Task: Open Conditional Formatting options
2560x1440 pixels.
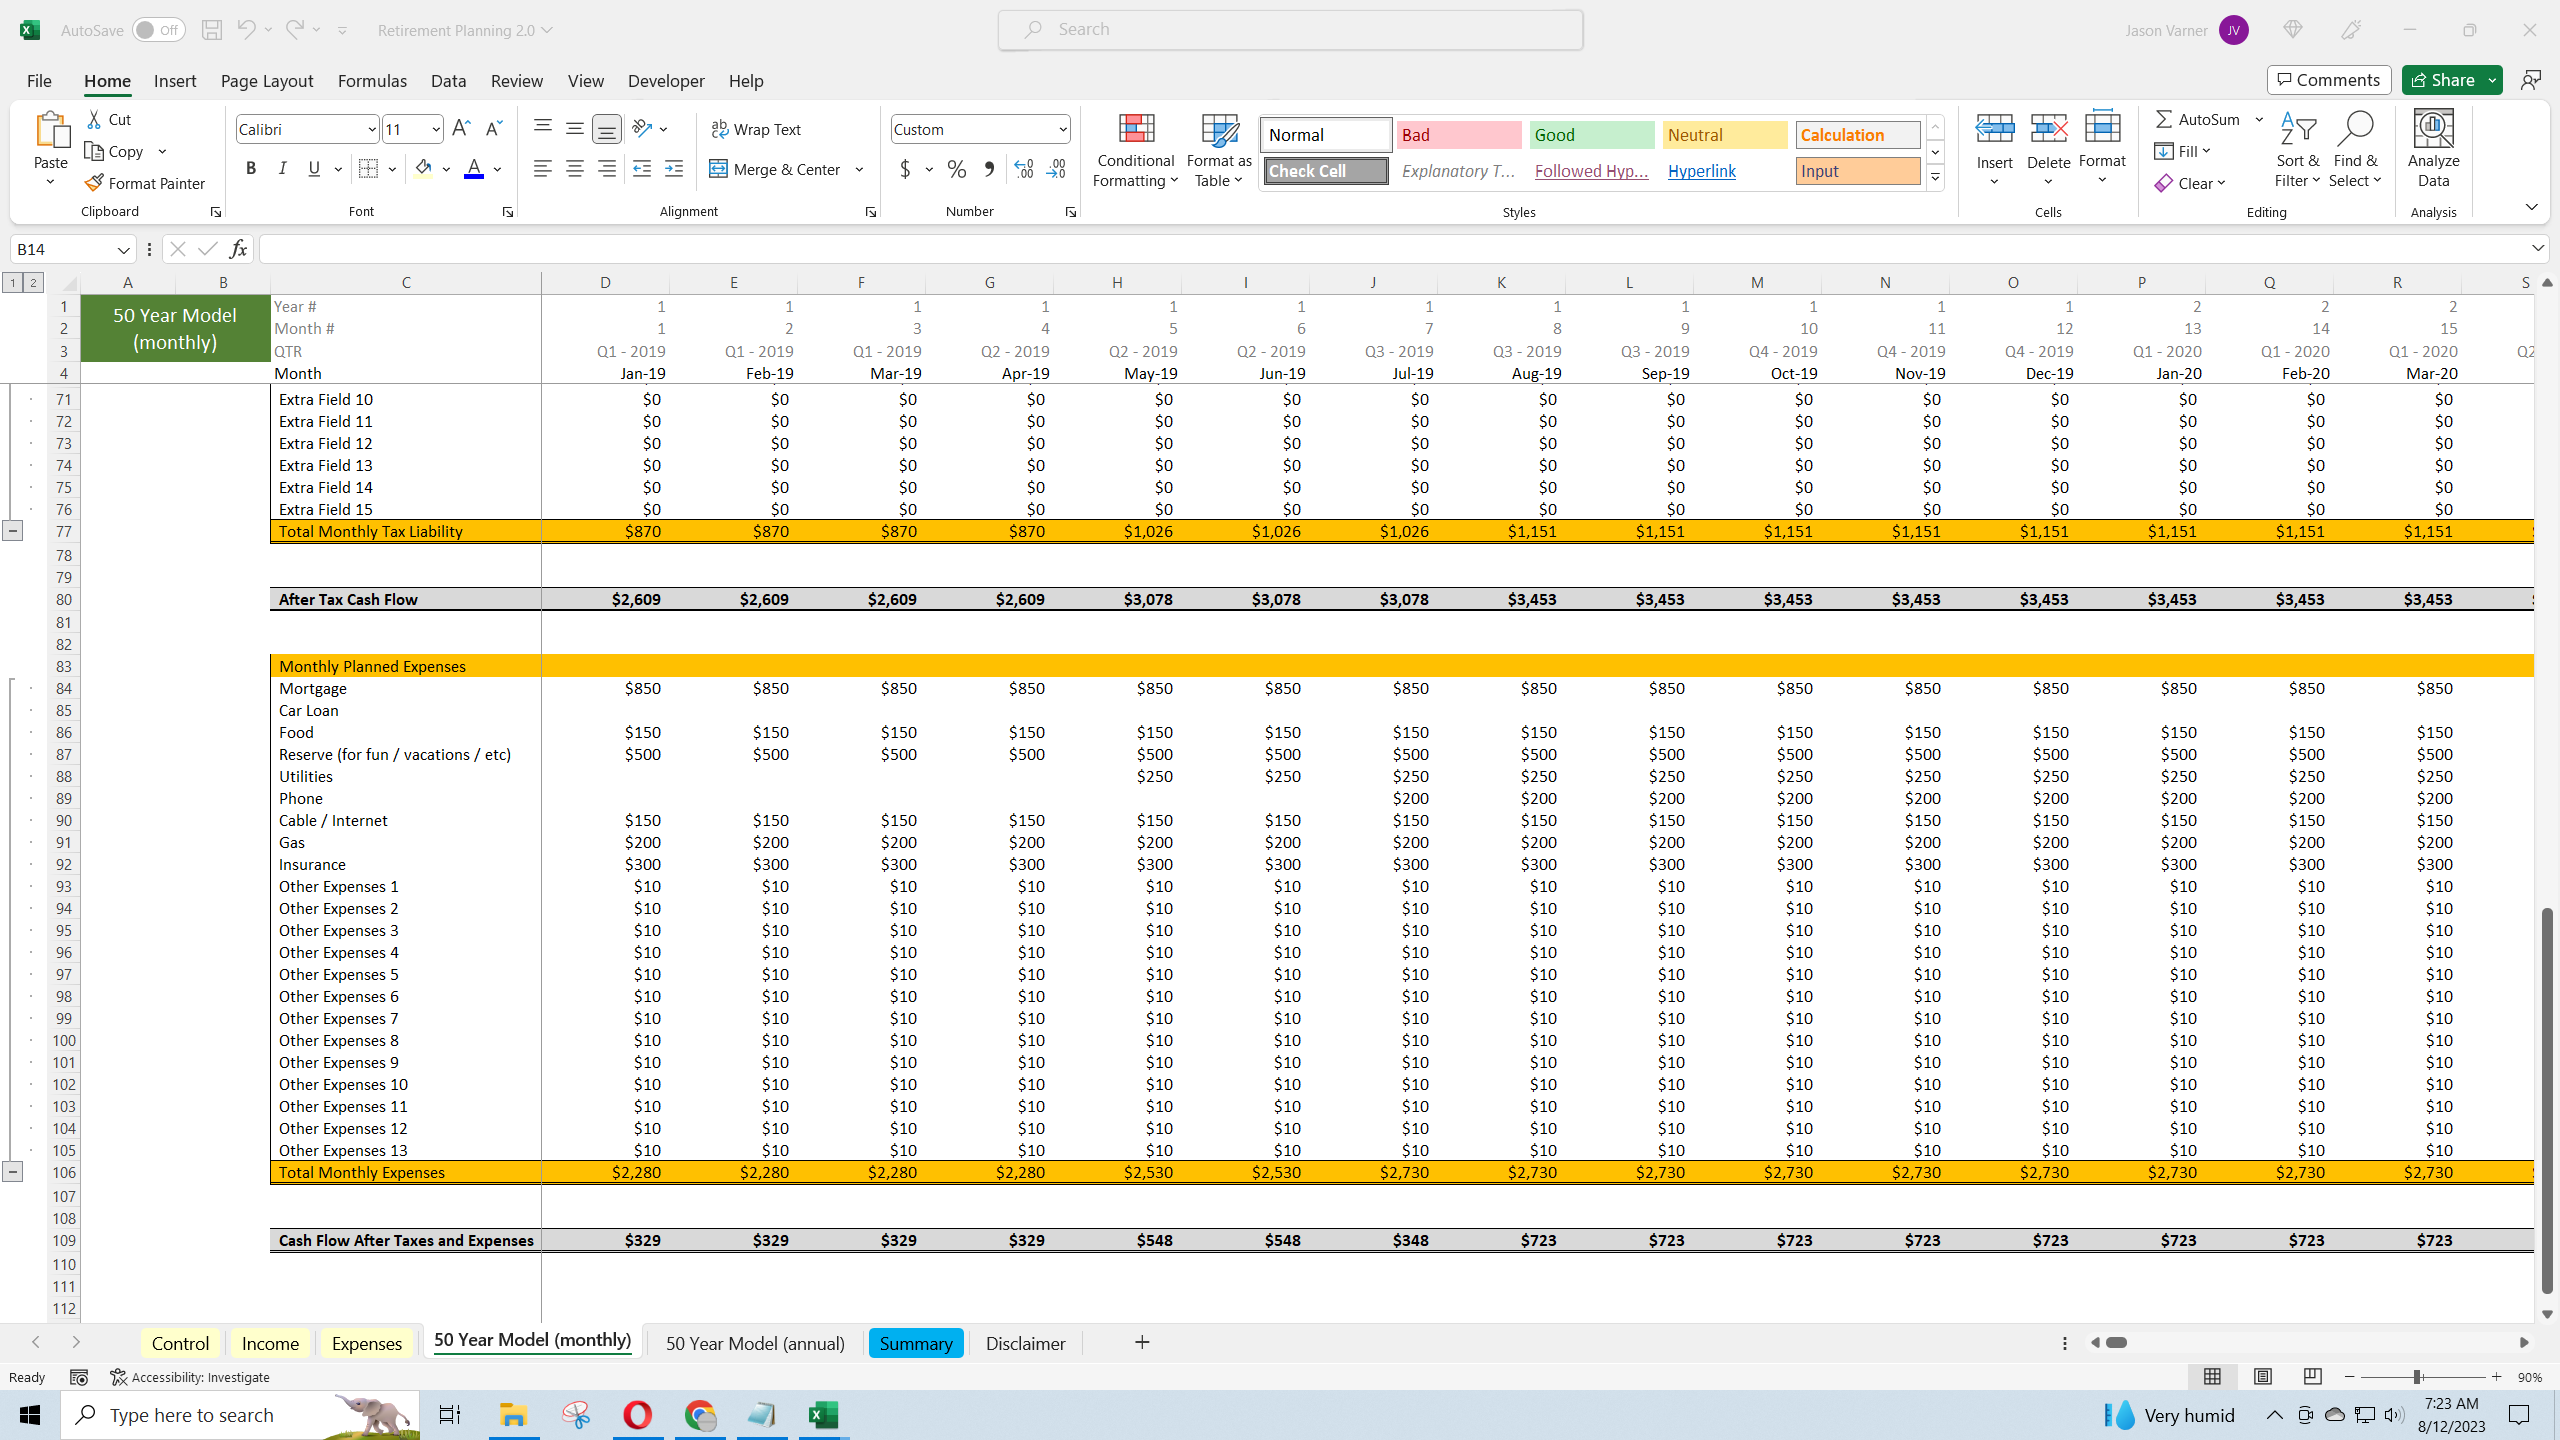Action: point(1134,150)
